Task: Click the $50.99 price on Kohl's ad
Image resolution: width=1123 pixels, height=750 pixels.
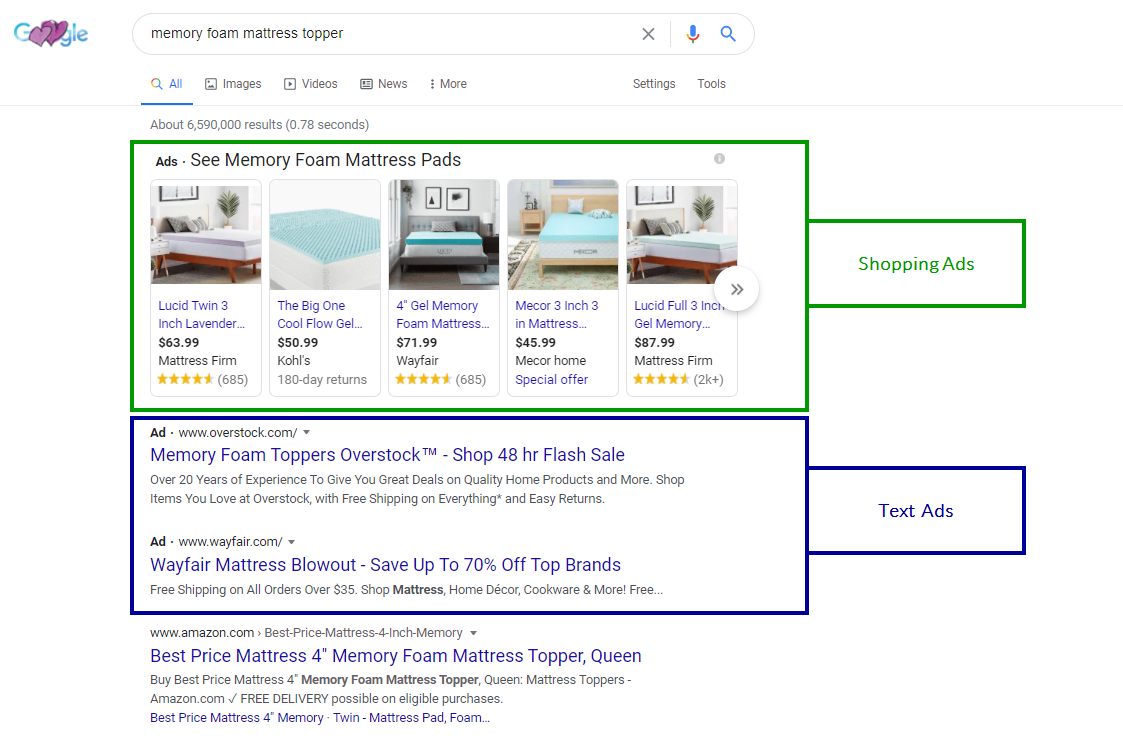Action: pos(297,342)
